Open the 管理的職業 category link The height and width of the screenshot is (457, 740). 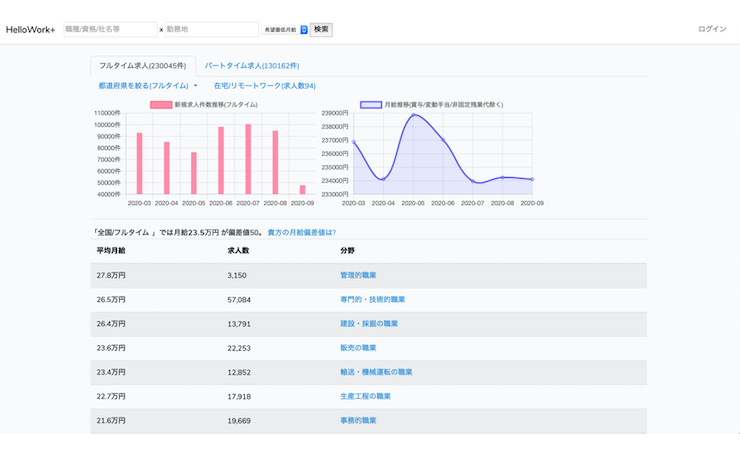click(x=358, y=275)
